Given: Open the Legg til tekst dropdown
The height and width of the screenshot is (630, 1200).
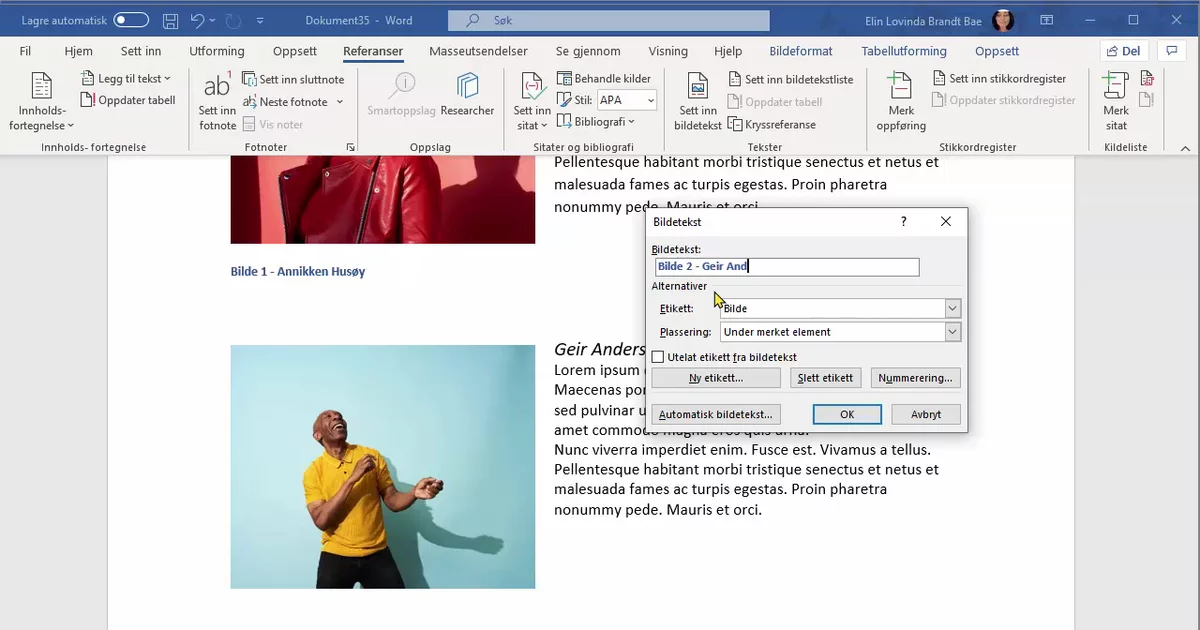Looking at the screenshot, I should point(126,78).
